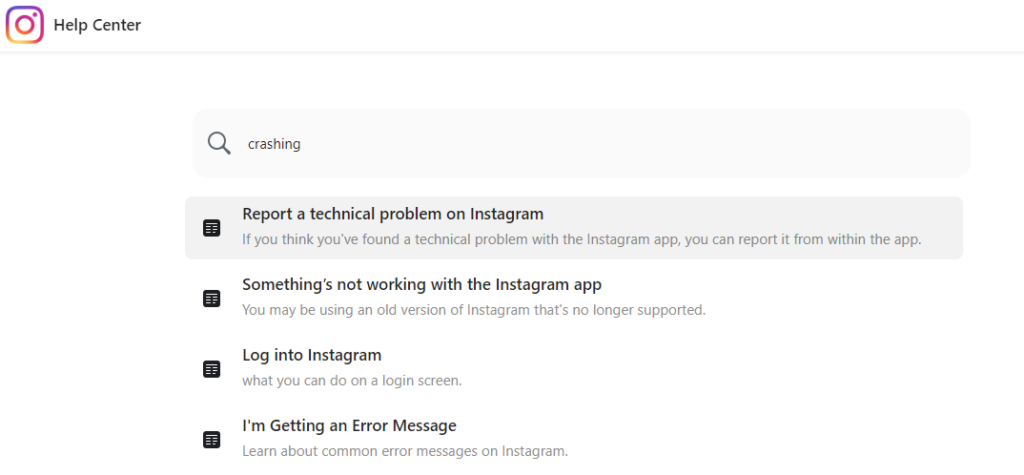
Task: Click the word 'crashing' in the search field
Action: click(274, 144)
